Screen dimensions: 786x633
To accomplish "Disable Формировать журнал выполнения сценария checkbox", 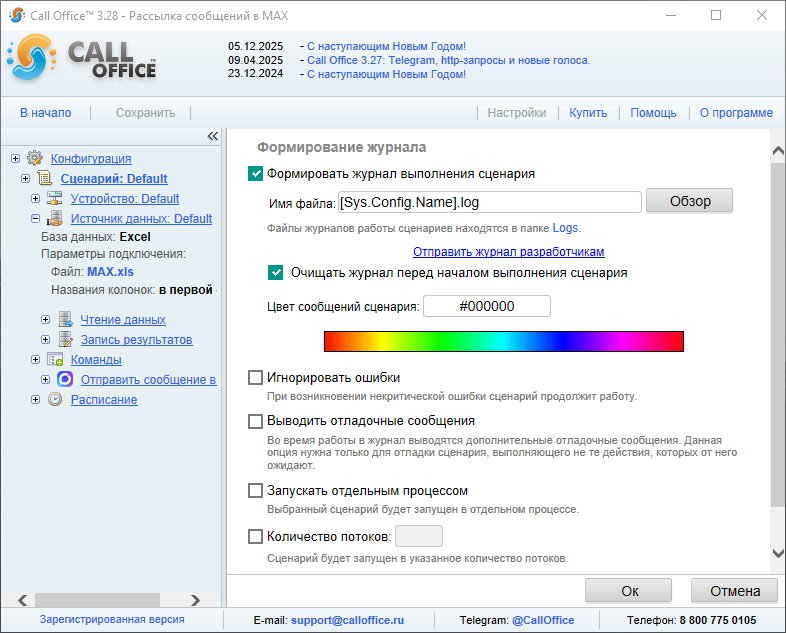I will click(x=256, y=173).
